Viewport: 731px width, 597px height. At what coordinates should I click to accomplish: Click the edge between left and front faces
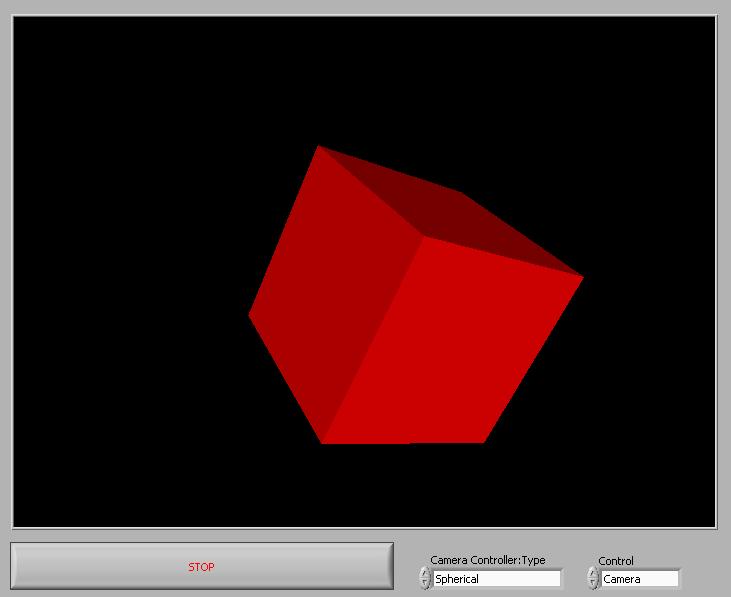(x=372, y=340)
